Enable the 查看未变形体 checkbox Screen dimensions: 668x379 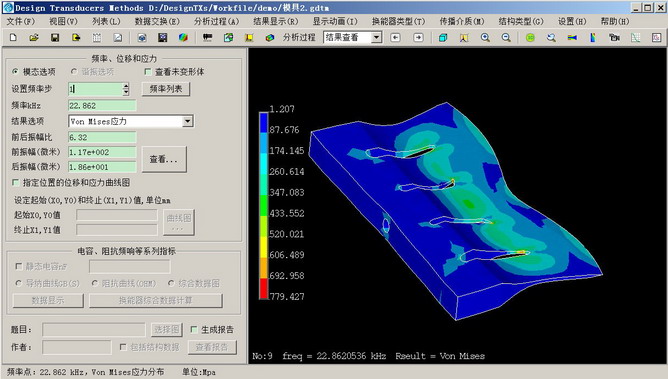(148, 72)
